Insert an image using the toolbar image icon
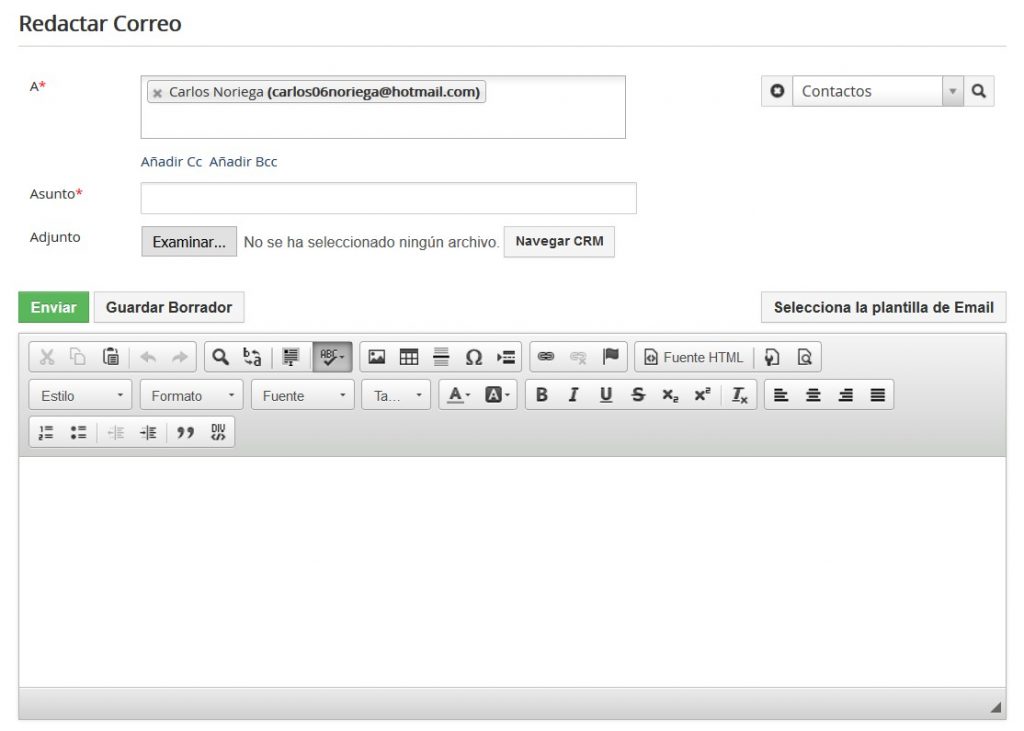Image resolution: width=1024 pixels, height=731 pixels. click(377, 357)
